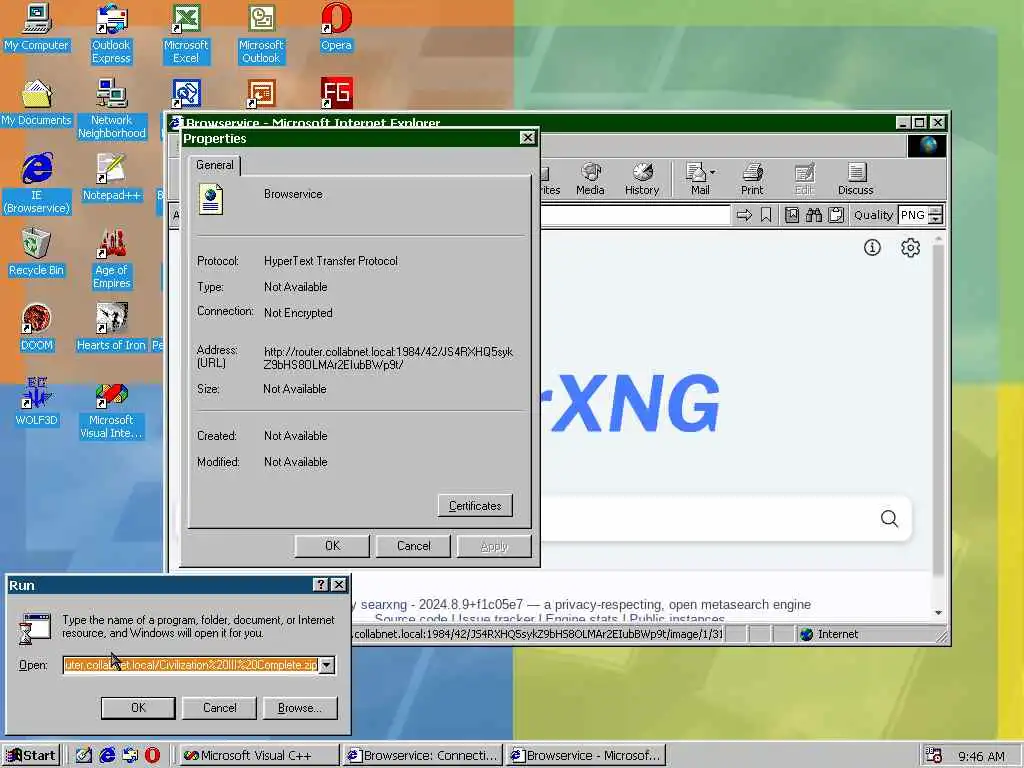Close the Properties dialog with the X
This screenshot has width=1024, height=768.
[527, 138]
